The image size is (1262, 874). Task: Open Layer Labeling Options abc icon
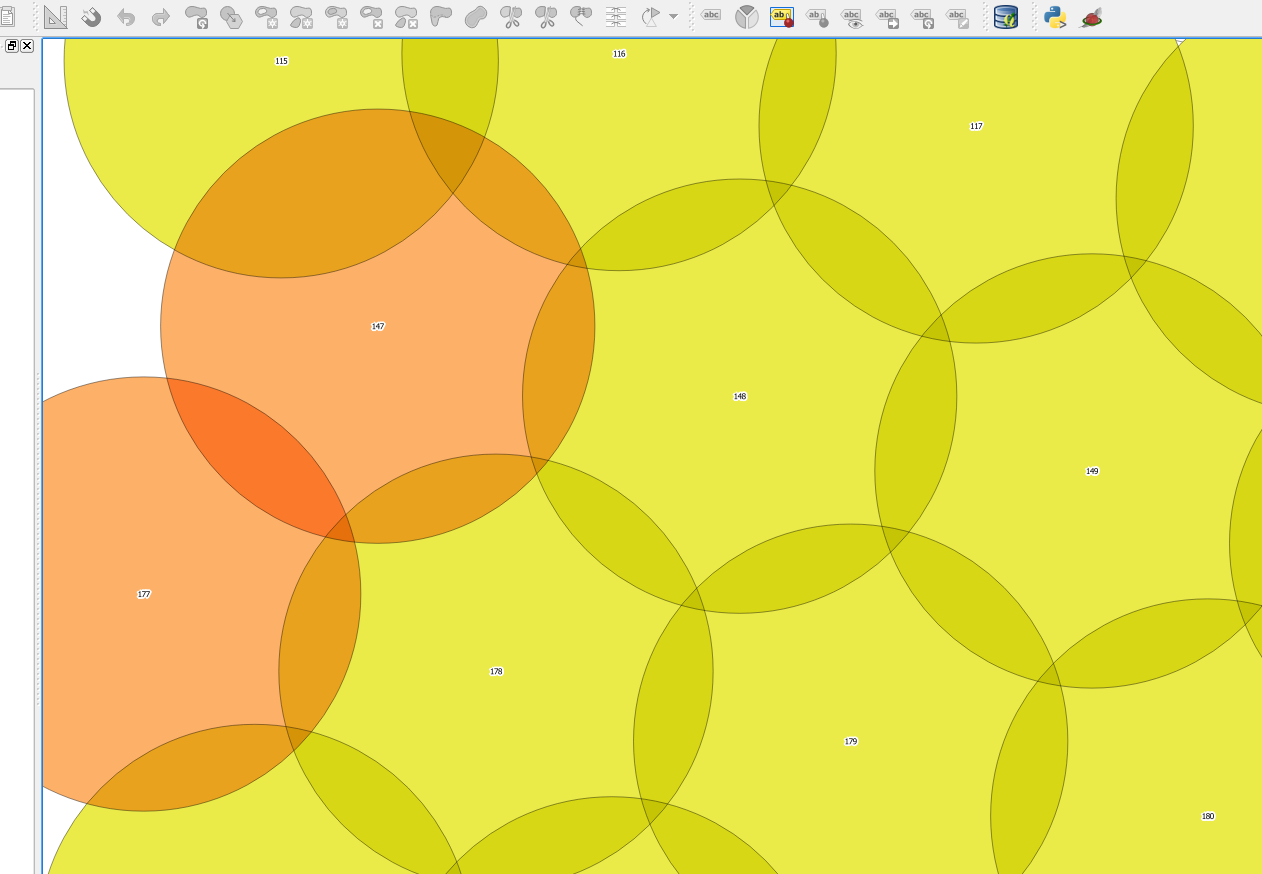click(x=711, y=15)
